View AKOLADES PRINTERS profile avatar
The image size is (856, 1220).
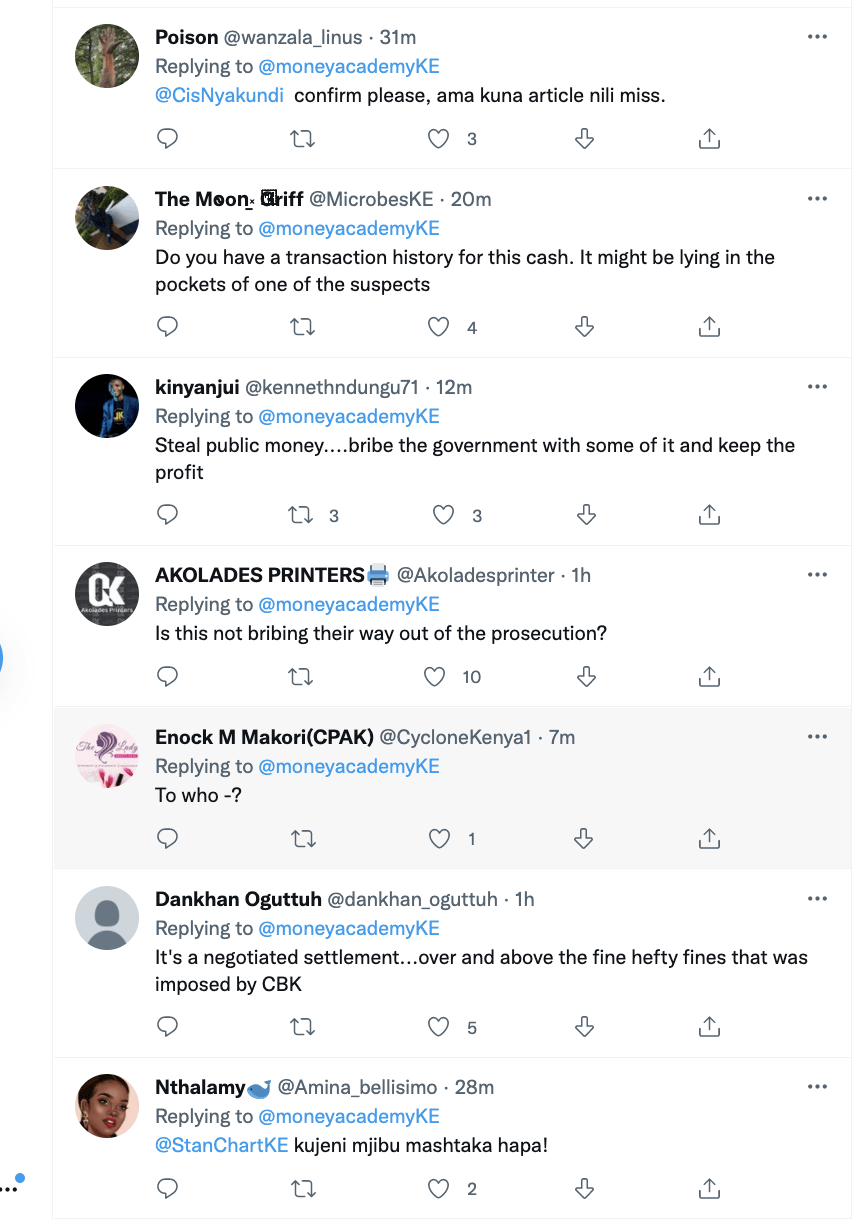[x=107, y=593]
